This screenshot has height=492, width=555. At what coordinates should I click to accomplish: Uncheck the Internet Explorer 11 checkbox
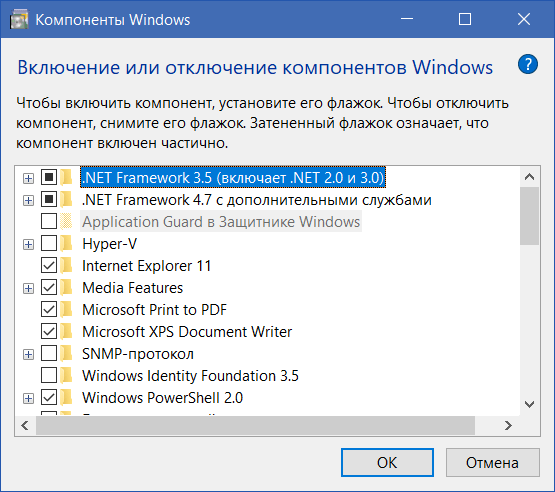(x=49, y=265)
